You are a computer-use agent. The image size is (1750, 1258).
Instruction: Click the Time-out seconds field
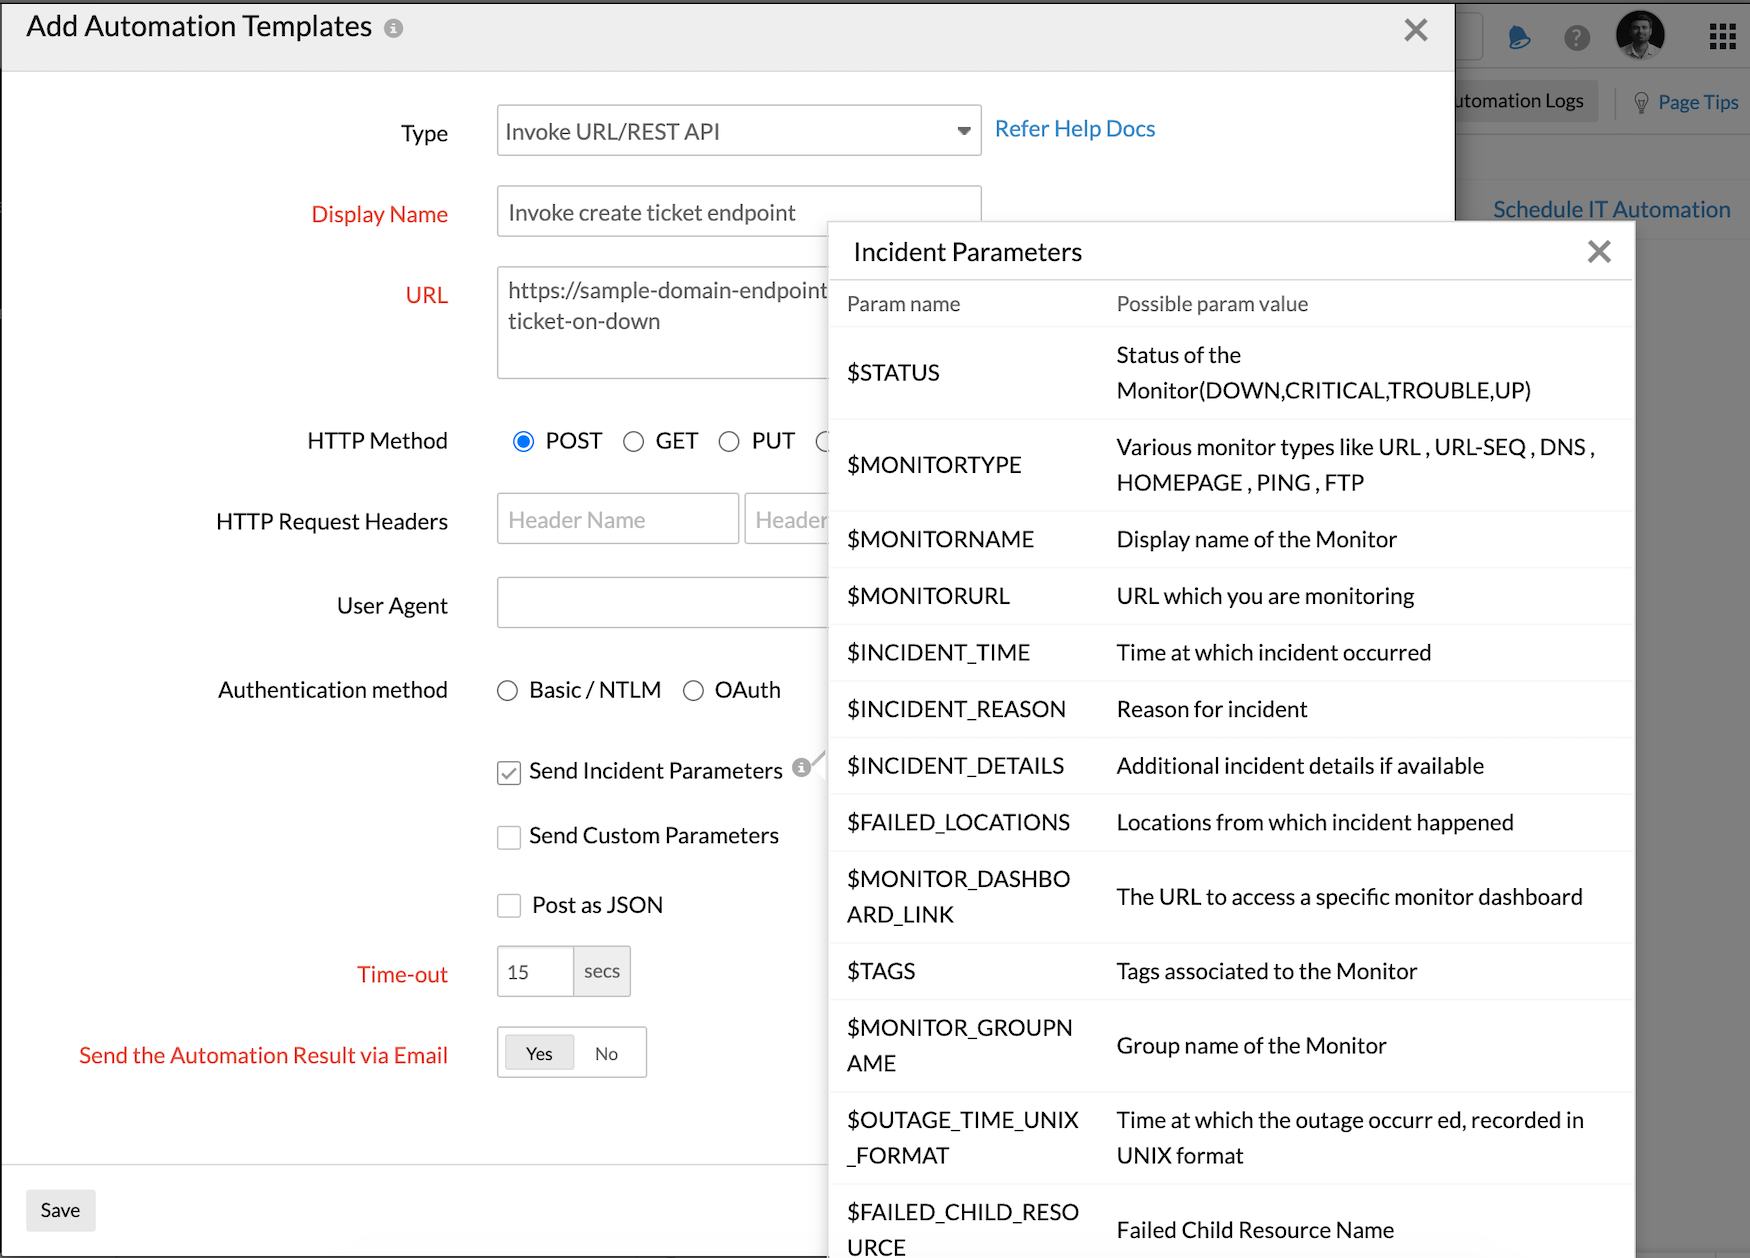pyautogui.click(x=535, y=971)
